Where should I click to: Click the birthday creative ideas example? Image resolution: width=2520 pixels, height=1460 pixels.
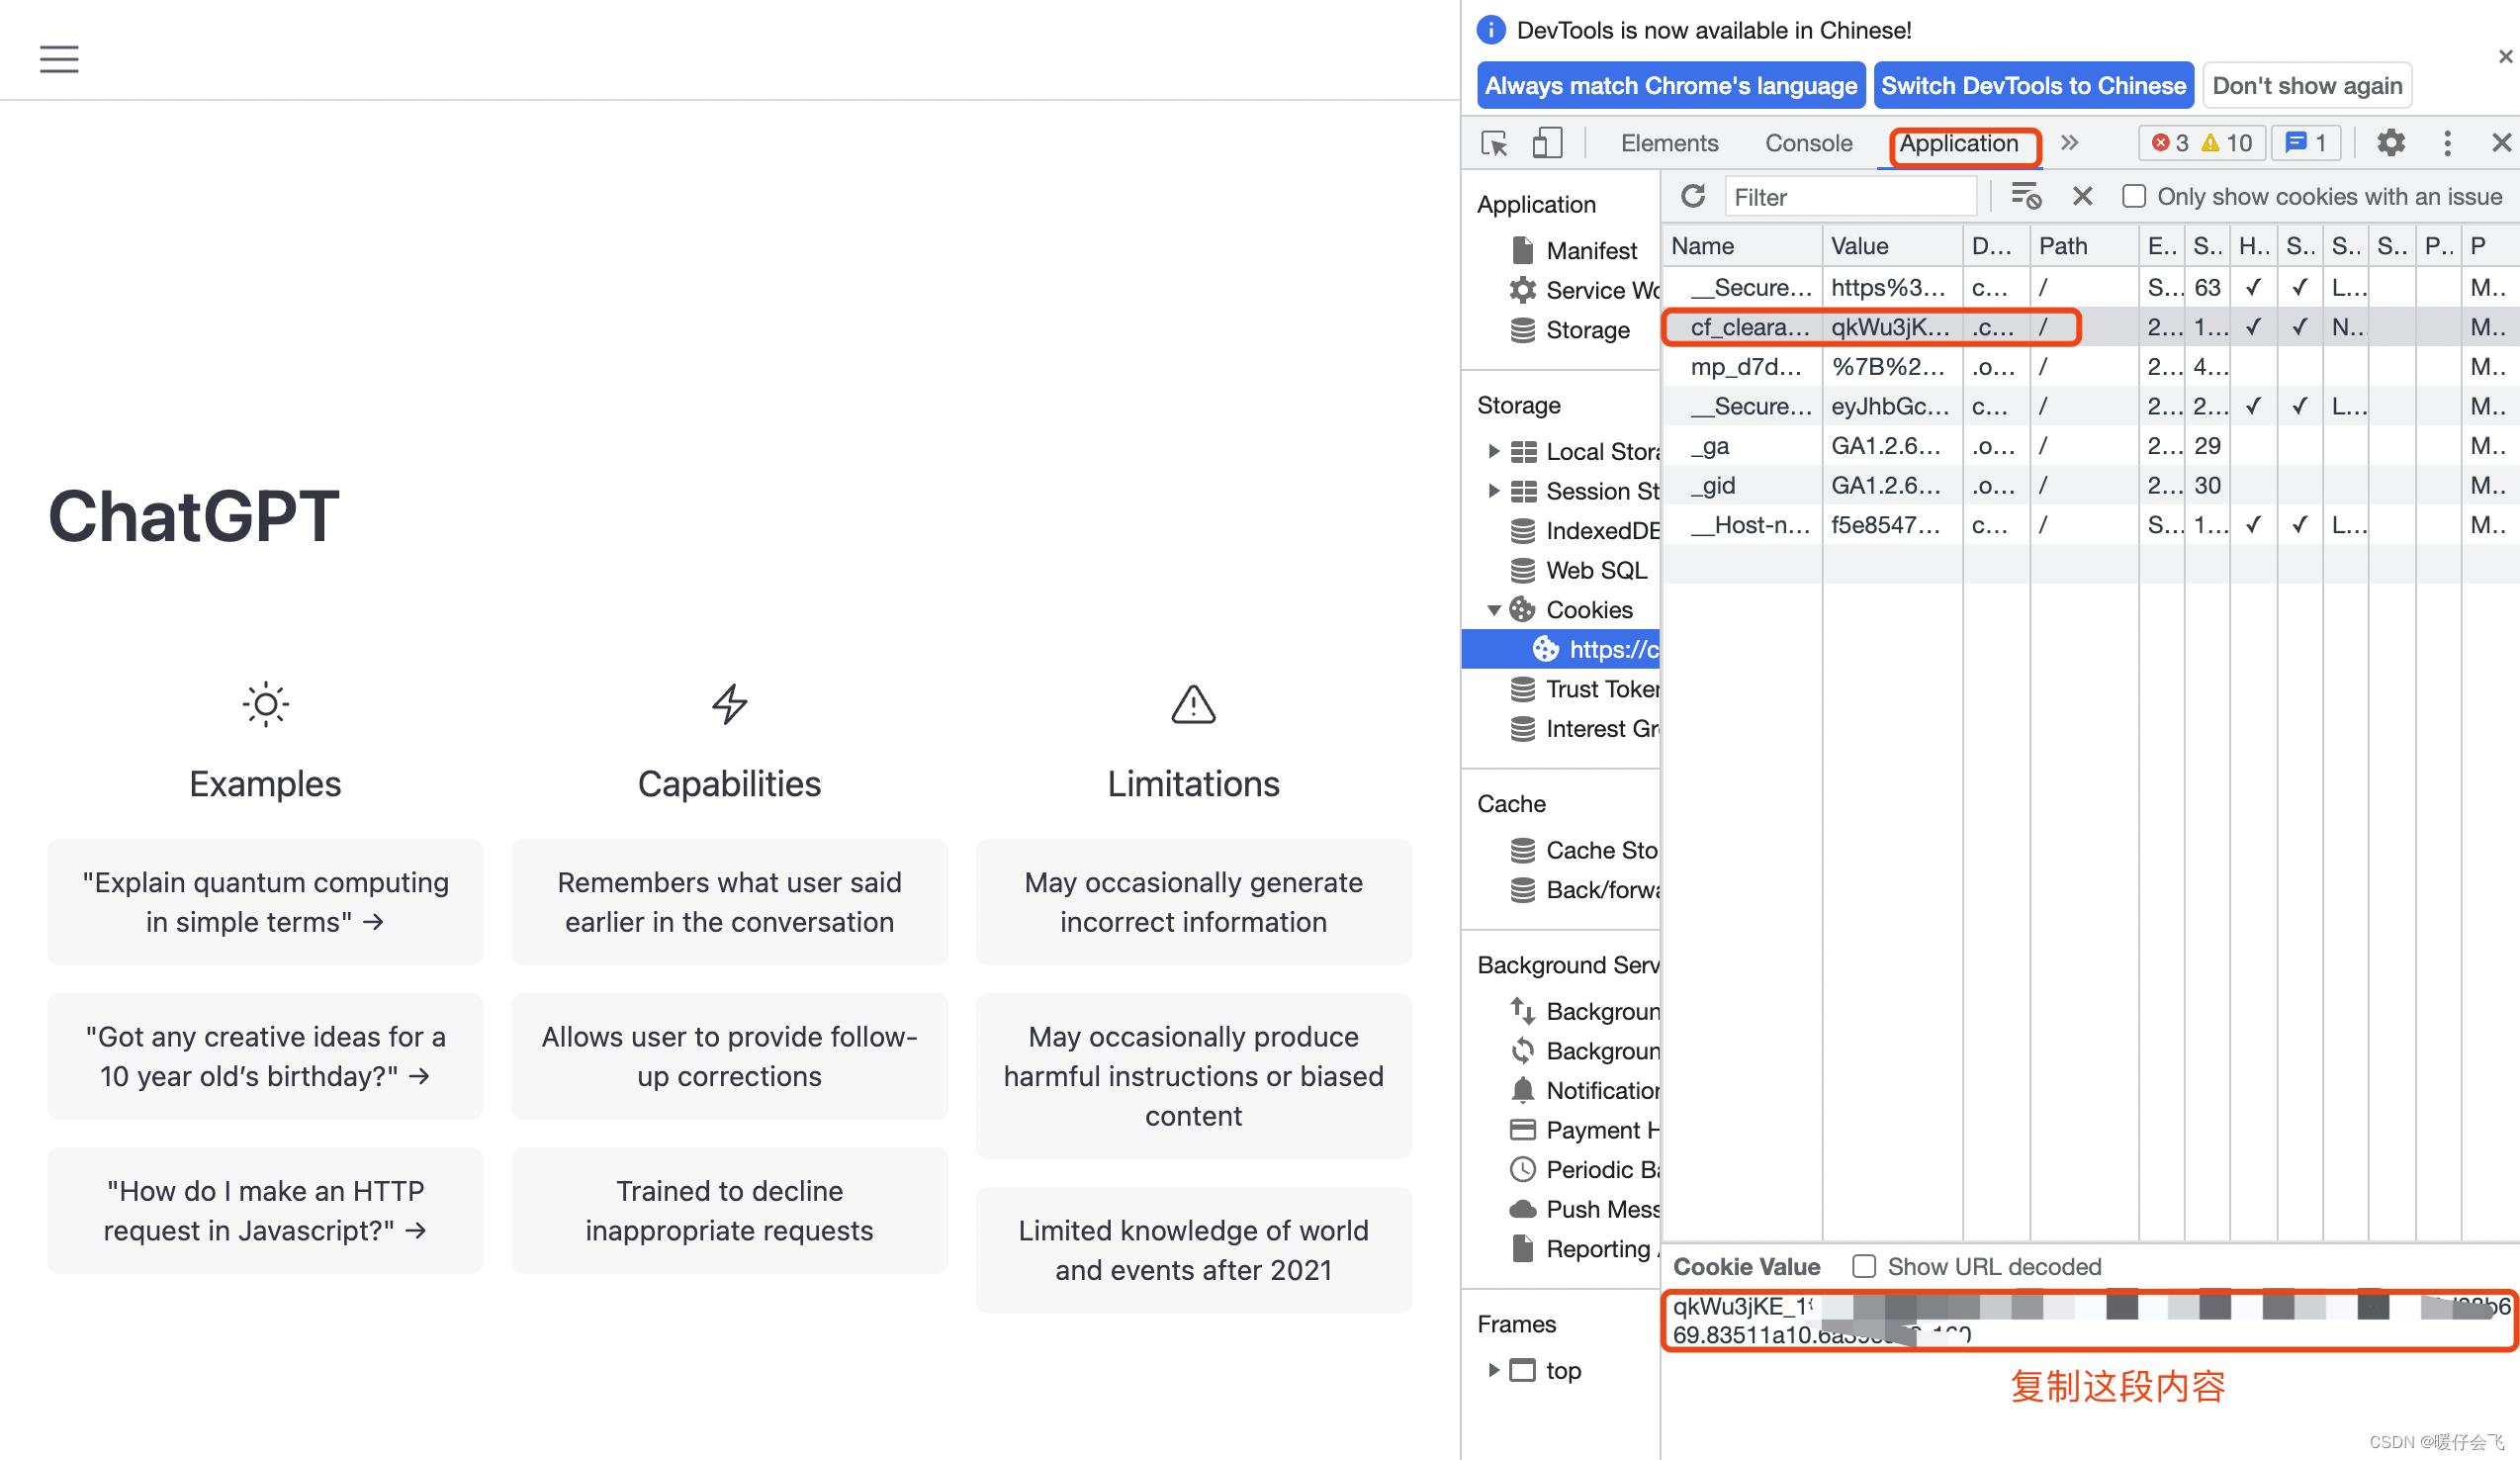click(265, 1056)
